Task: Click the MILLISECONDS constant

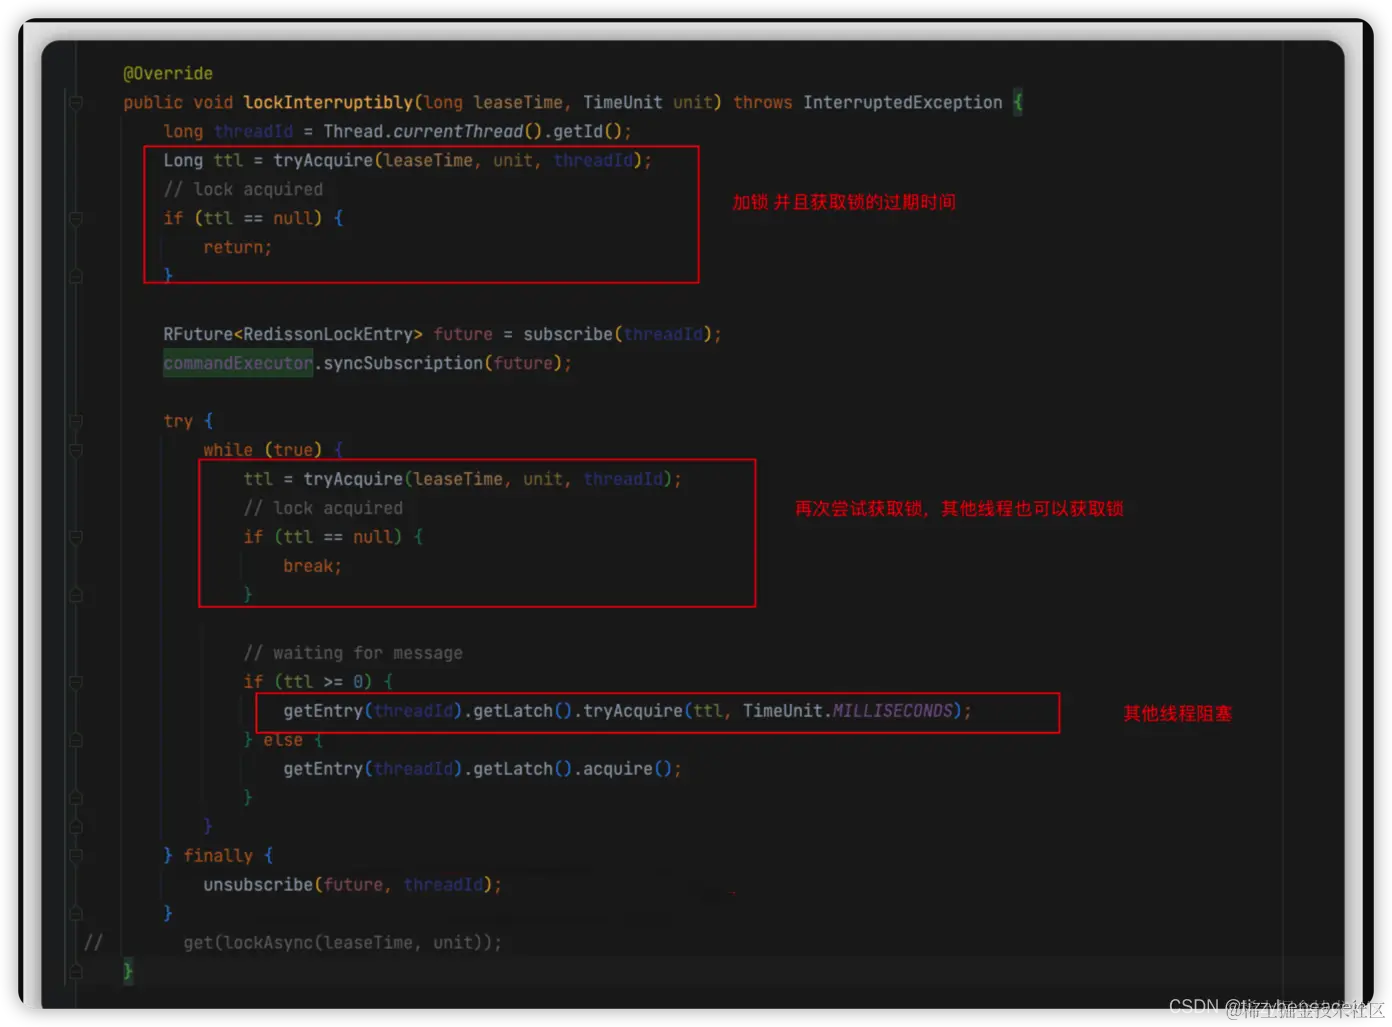Action: point(892,711)
